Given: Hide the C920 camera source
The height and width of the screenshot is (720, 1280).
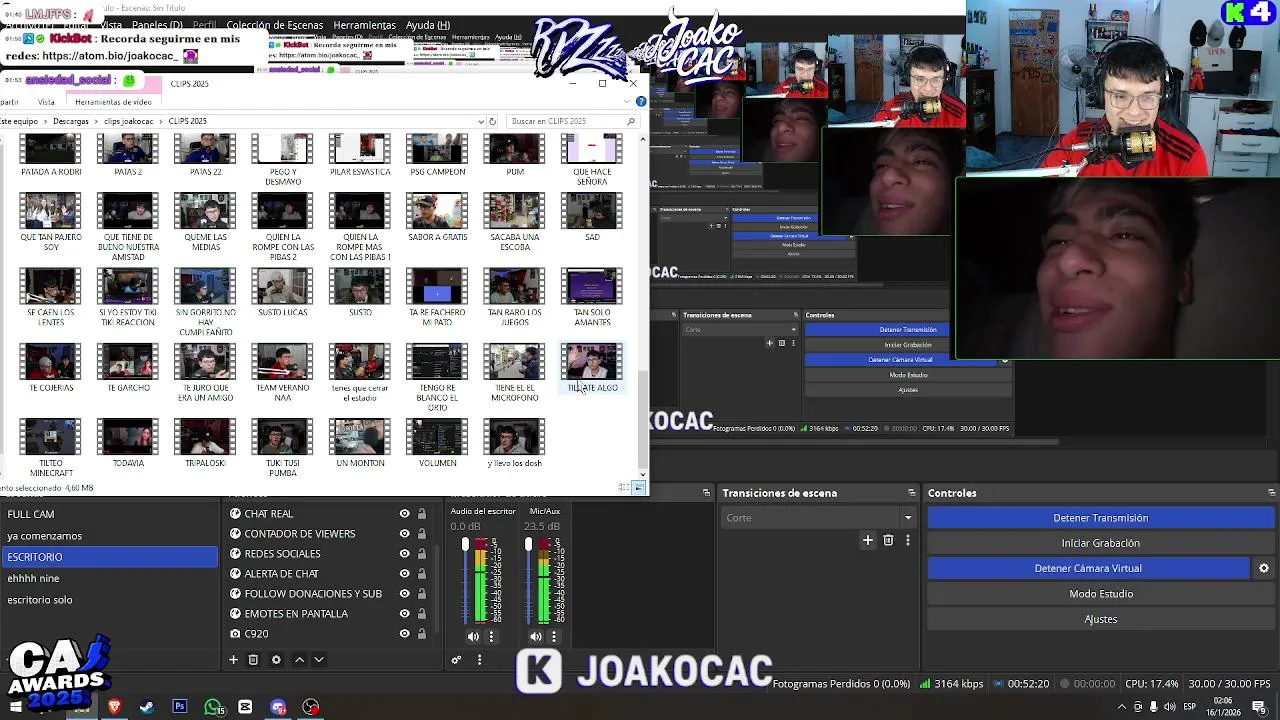Looking at the screenshot, I should coord(405,634).
